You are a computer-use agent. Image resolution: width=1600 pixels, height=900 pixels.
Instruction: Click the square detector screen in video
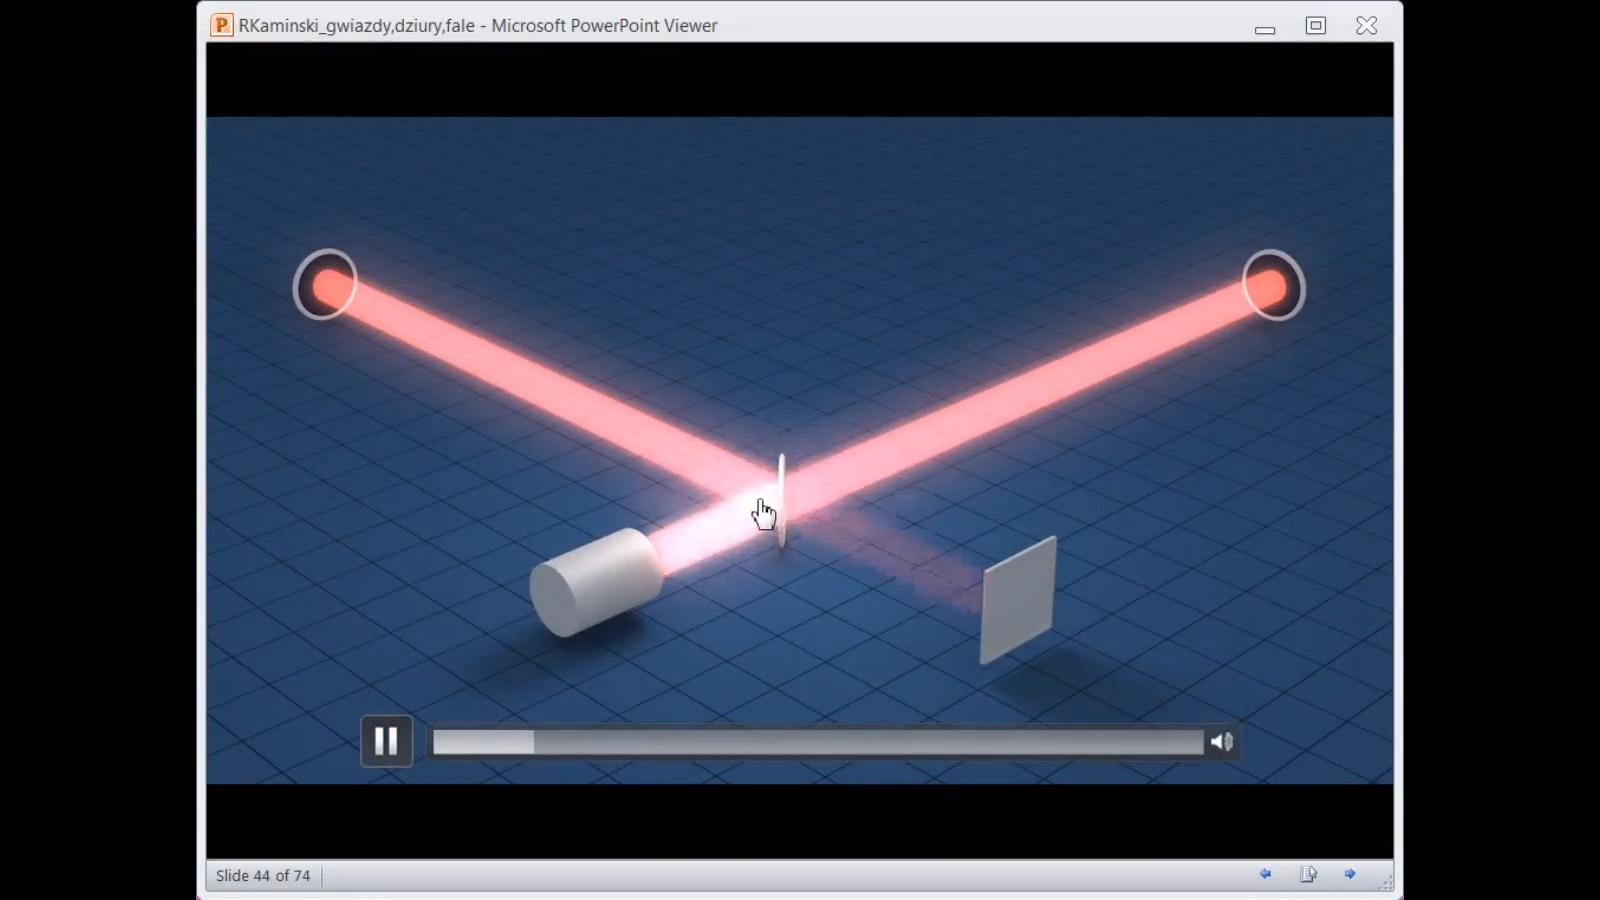click(1018, 601)
